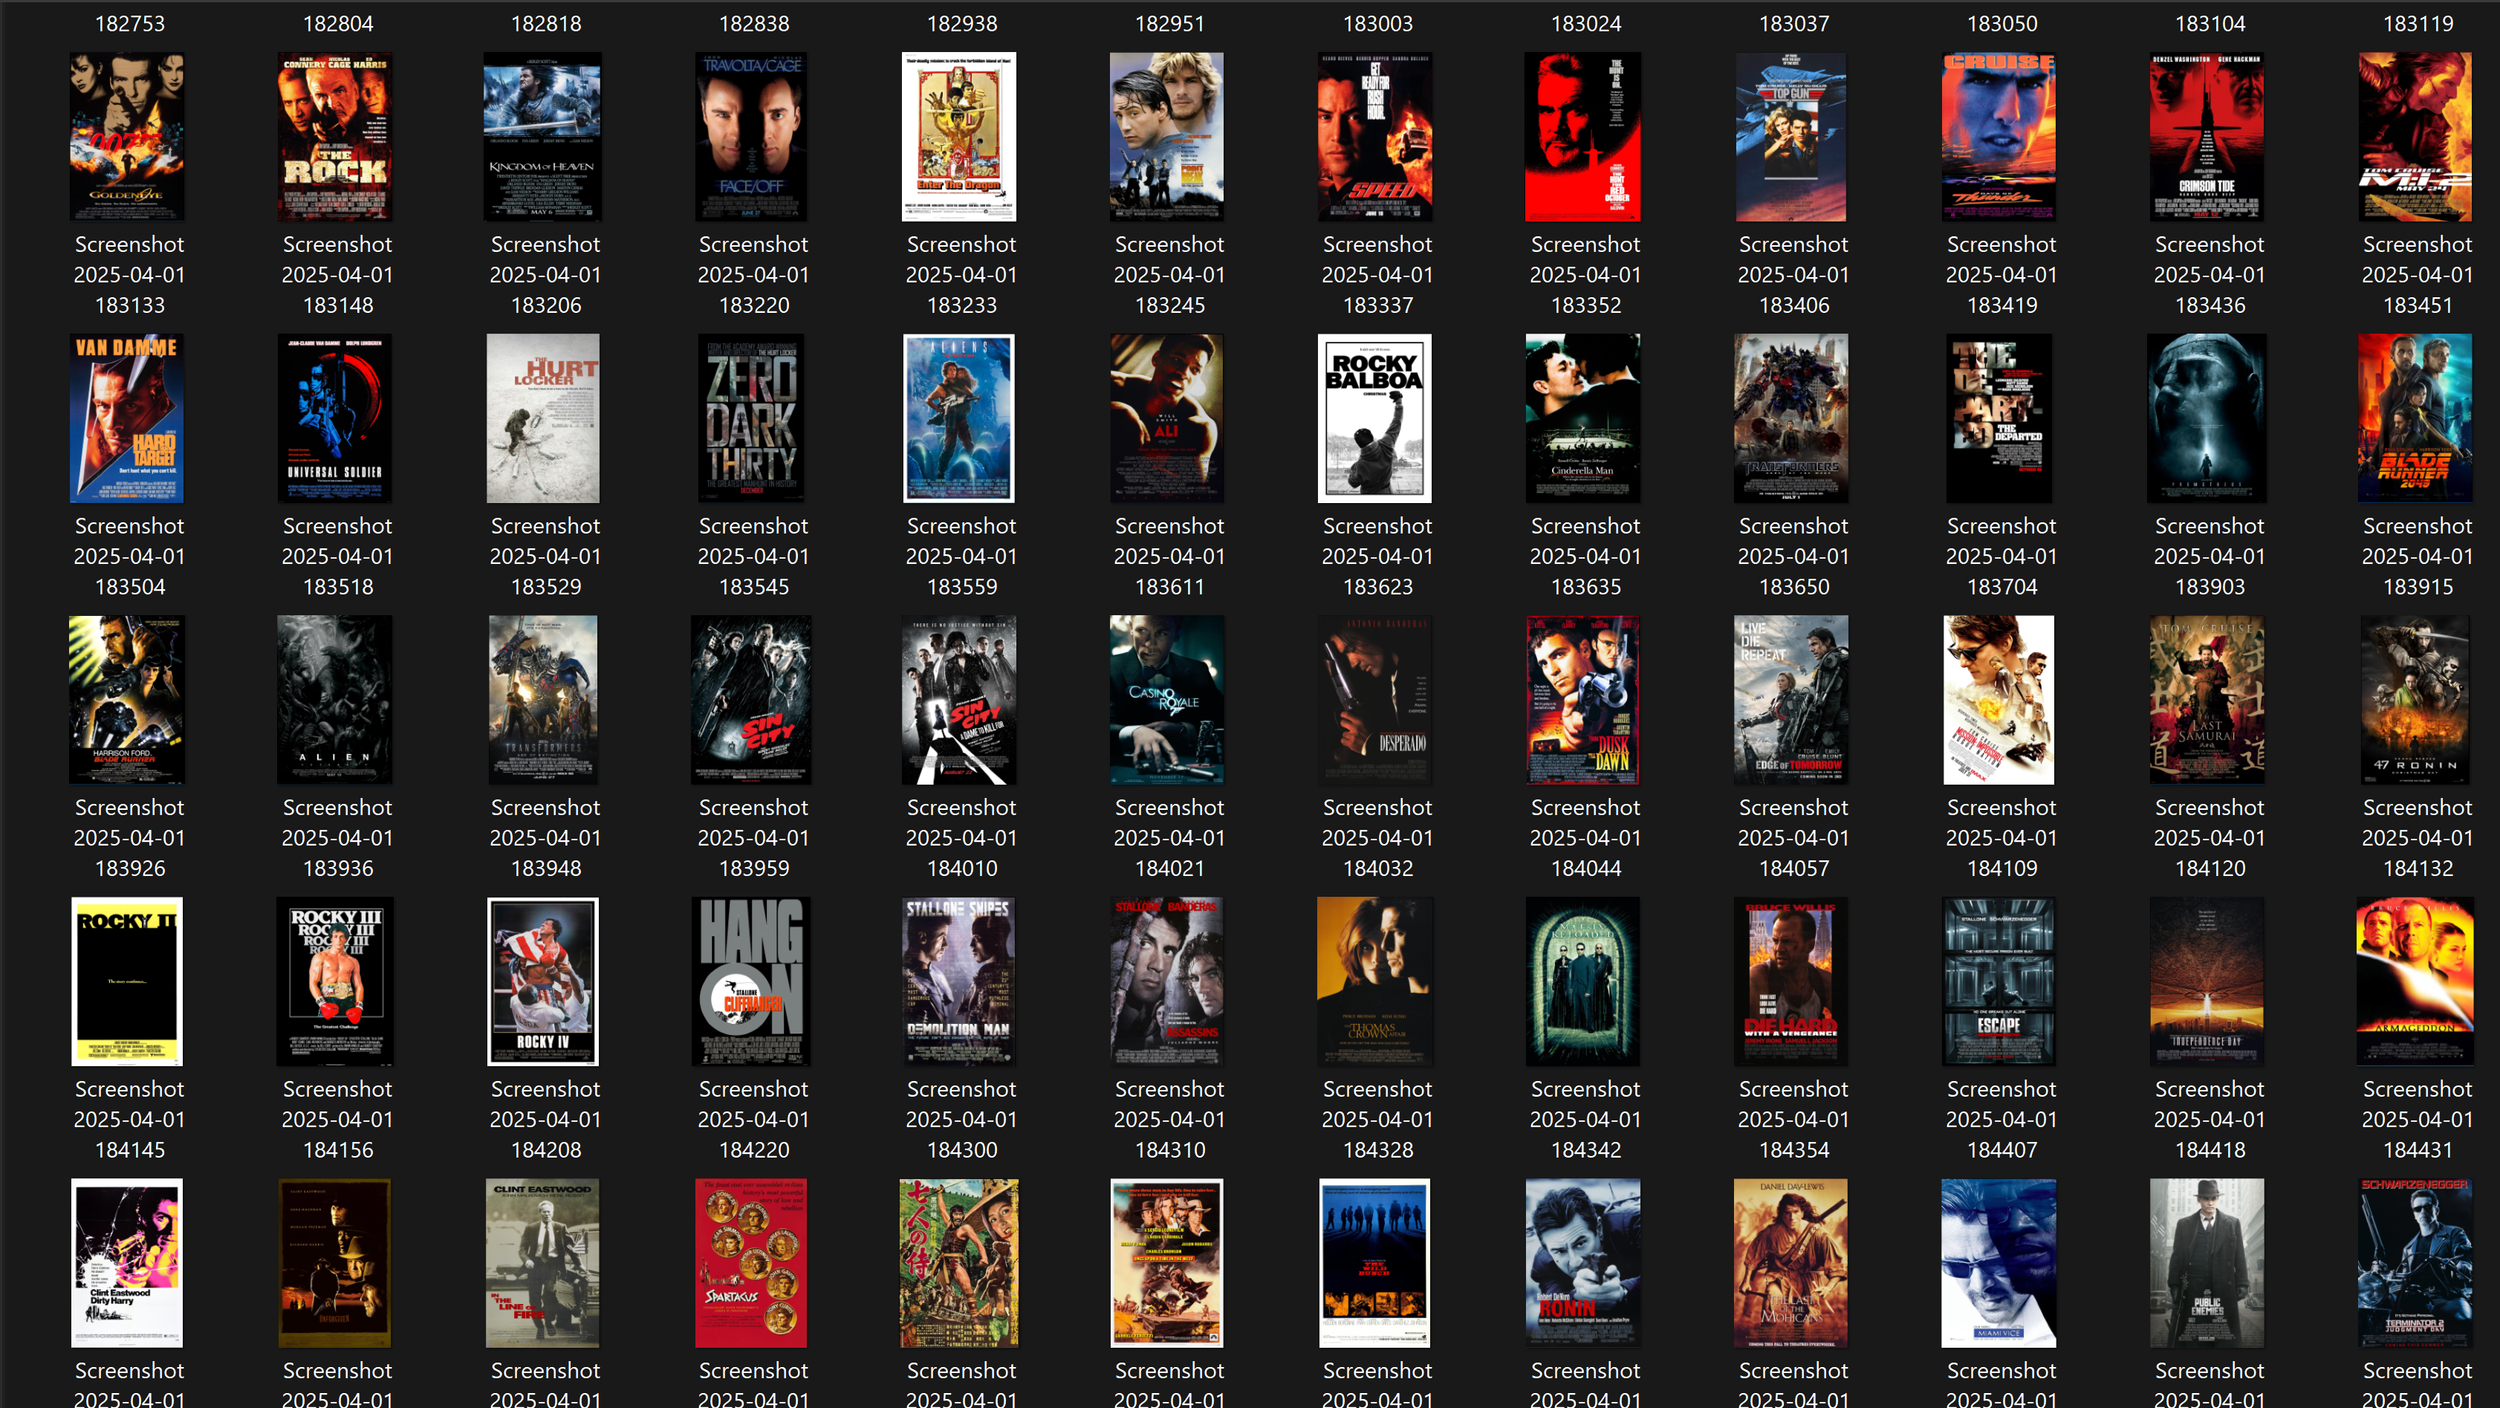Select the file name ending in 183948

(546, 838)
